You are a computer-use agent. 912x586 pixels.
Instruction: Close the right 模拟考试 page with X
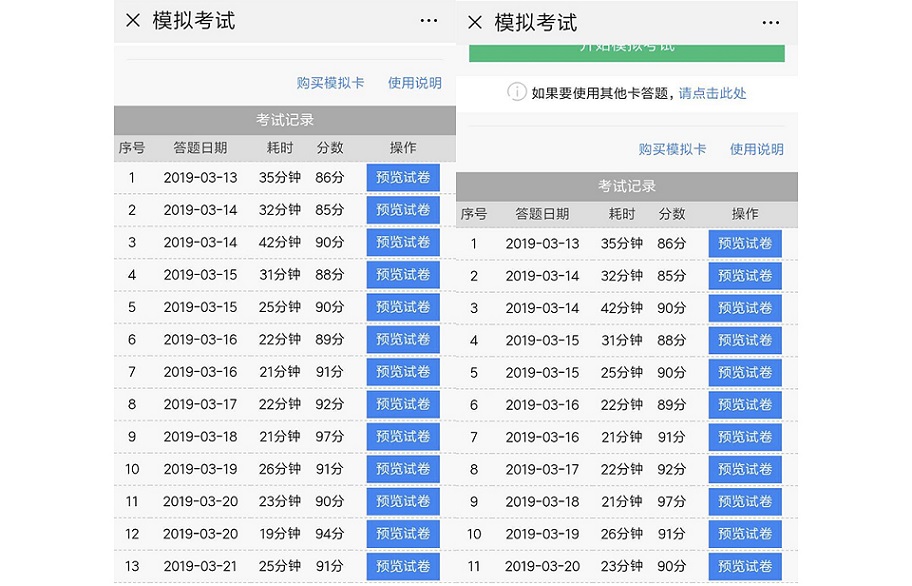click(x=475, y=22)
